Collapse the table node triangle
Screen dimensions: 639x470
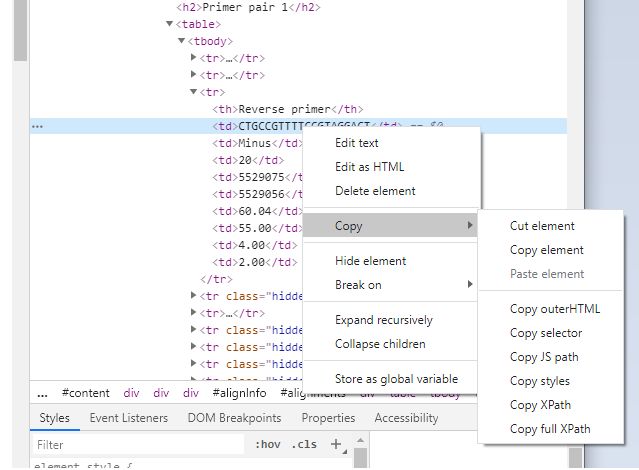tap(170, 24)
